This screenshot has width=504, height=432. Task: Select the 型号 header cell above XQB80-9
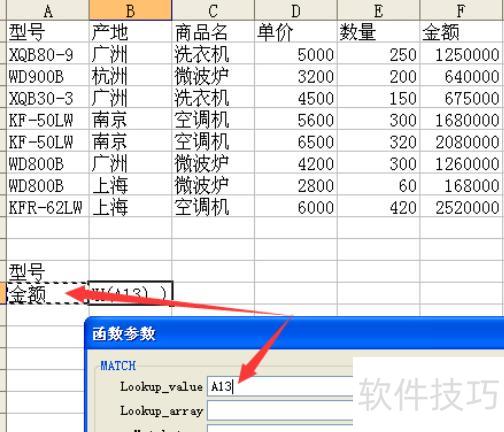point(48,32)
